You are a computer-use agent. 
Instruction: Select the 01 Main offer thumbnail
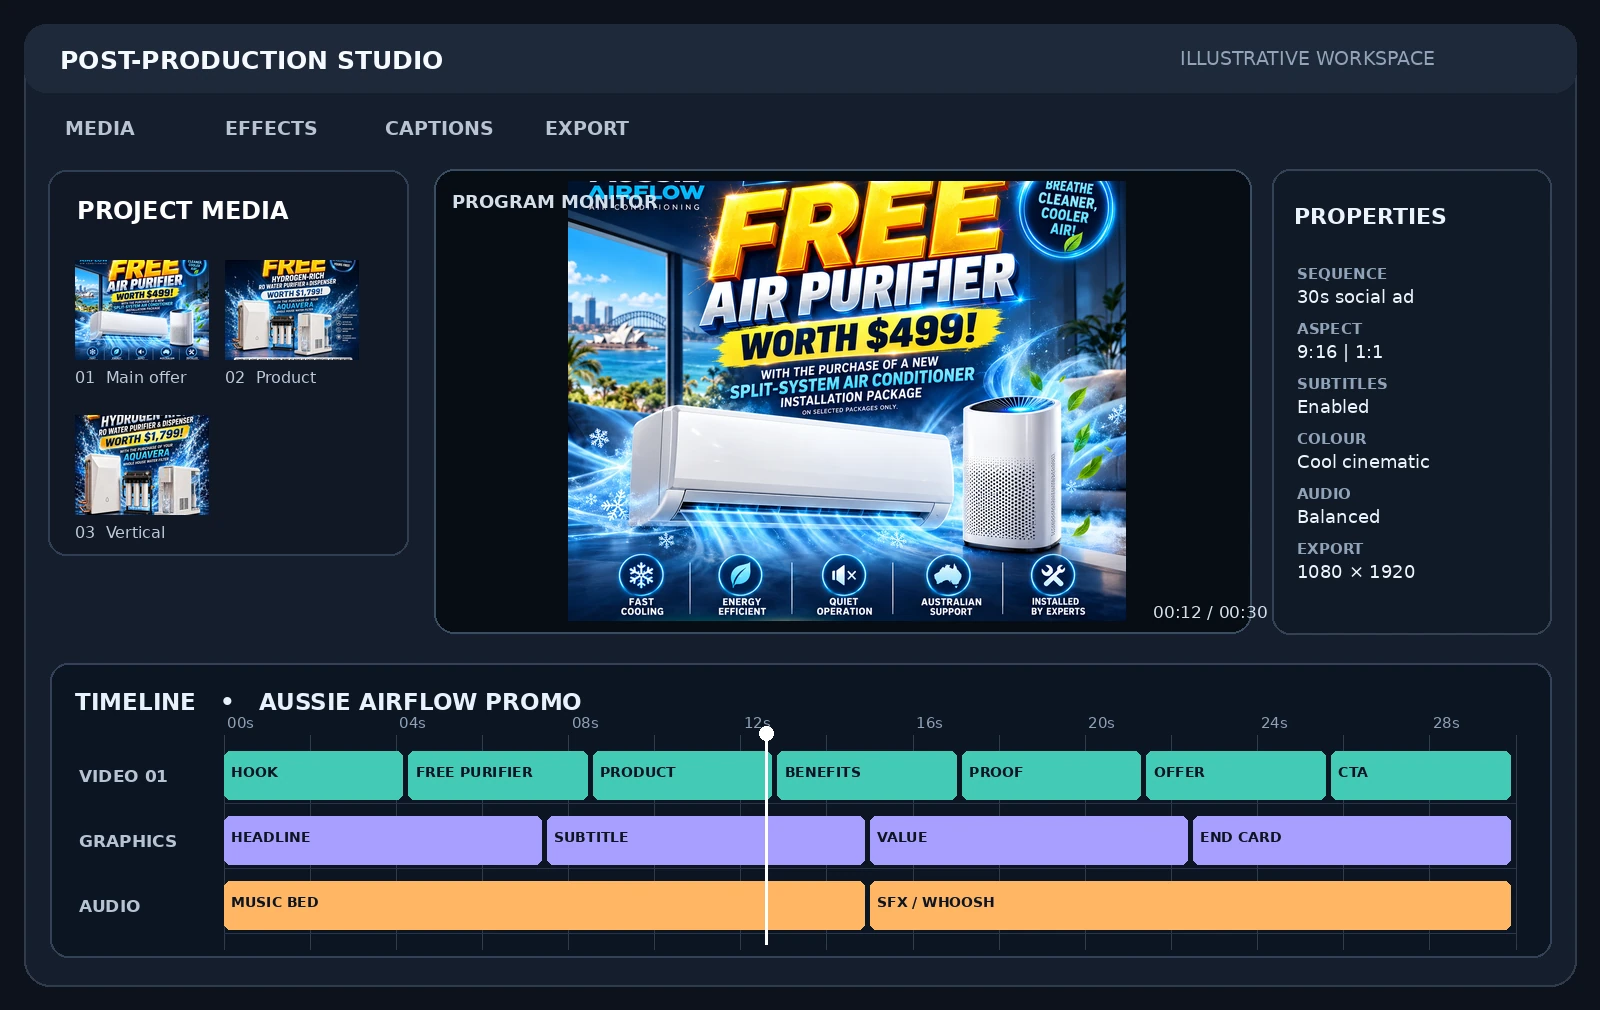point(142,310)
